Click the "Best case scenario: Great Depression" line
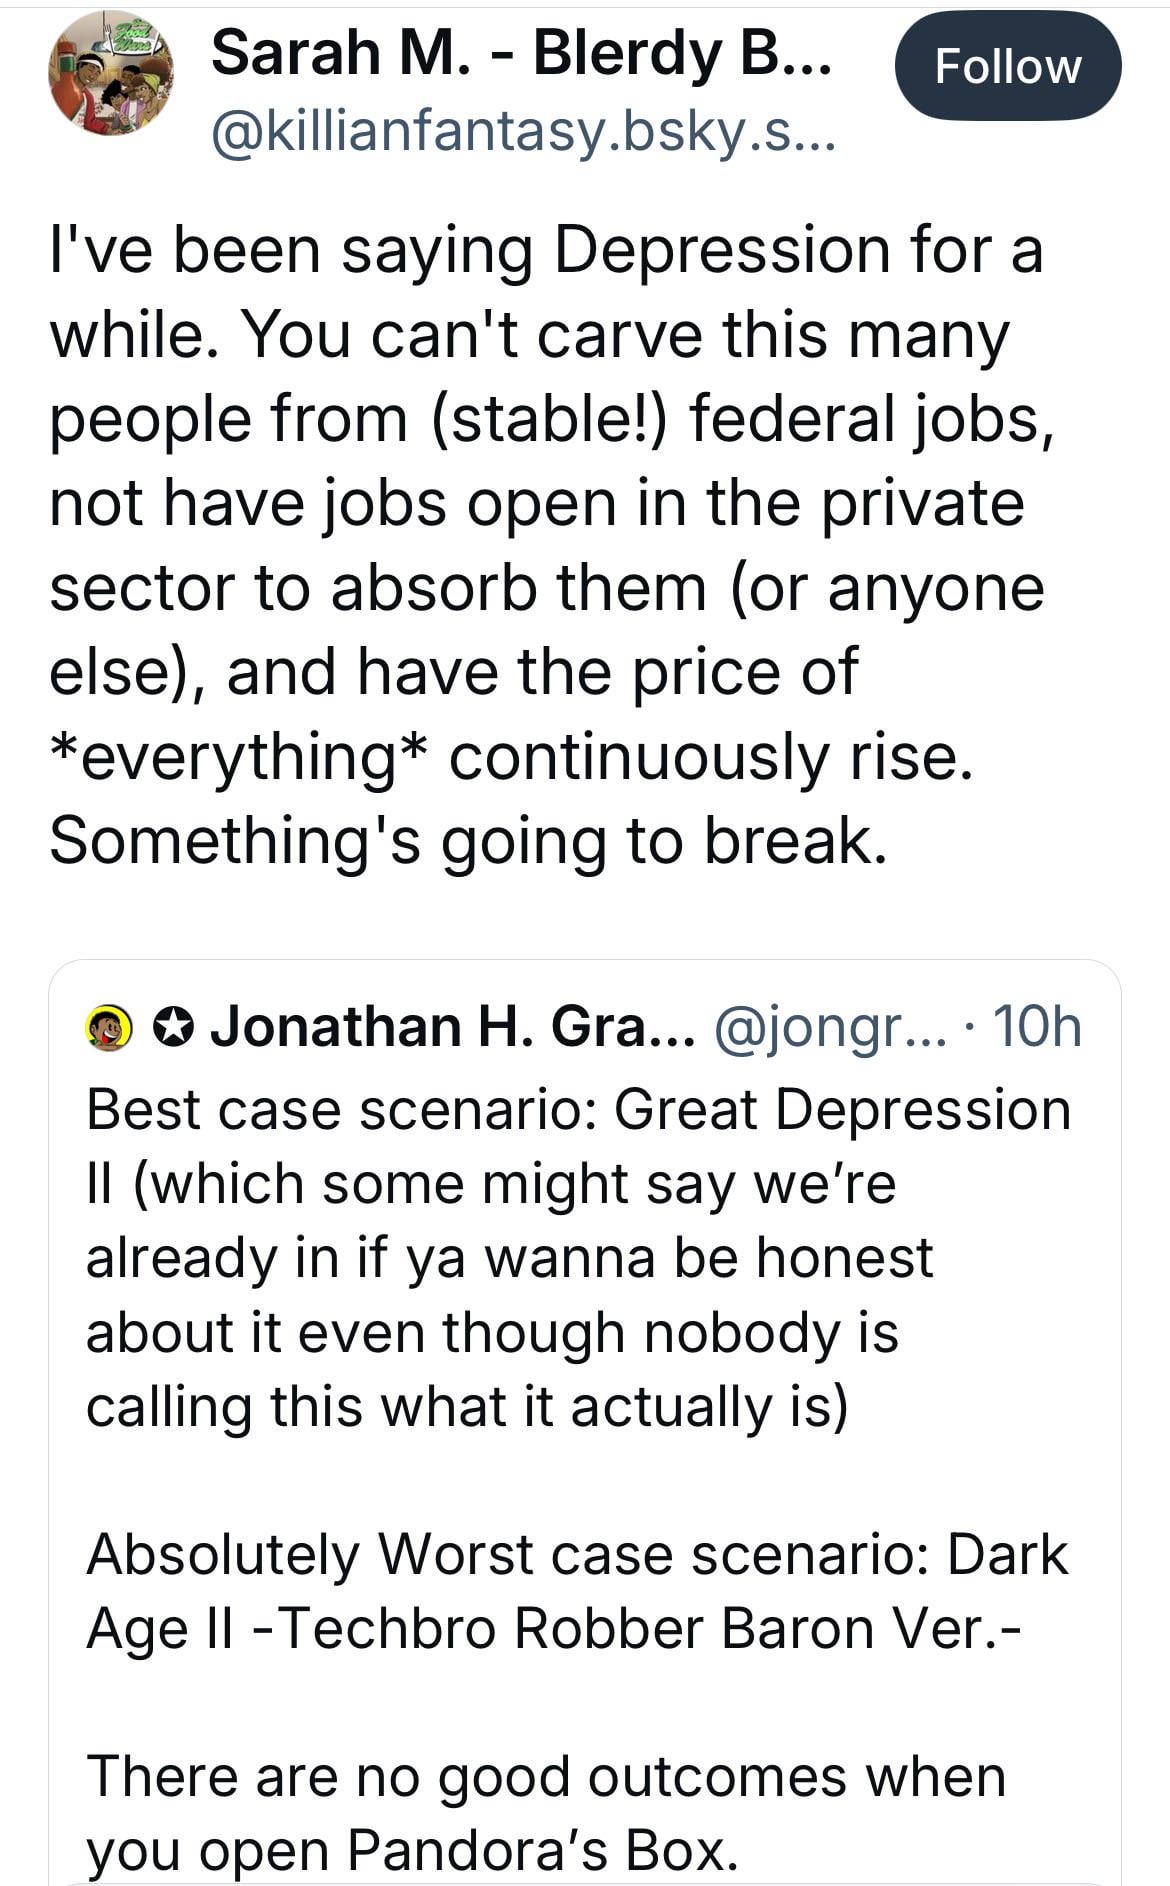Viewport: 1170px width, 1886px height. click(578, 1110)
